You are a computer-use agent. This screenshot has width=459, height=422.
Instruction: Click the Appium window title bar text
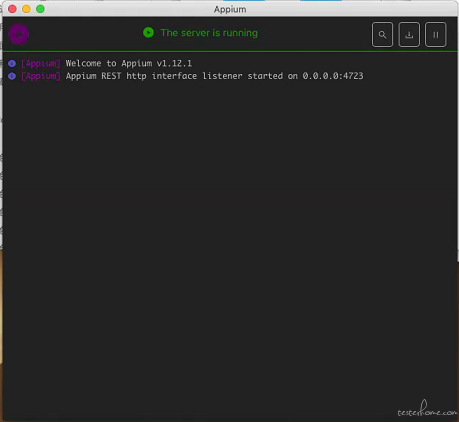pos(230,9)
